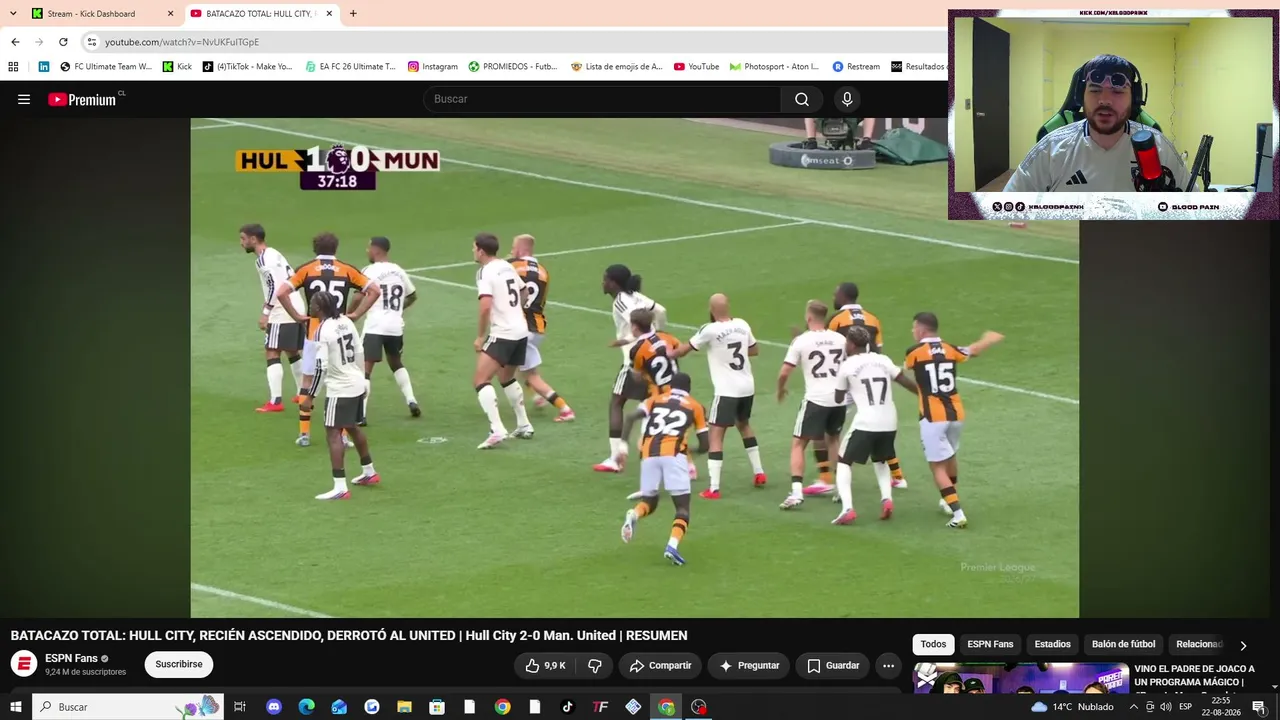
Task: Close the BATACAZO TOTAL YouTube tab
Action: pyautogui.click(x=329, y=14)
